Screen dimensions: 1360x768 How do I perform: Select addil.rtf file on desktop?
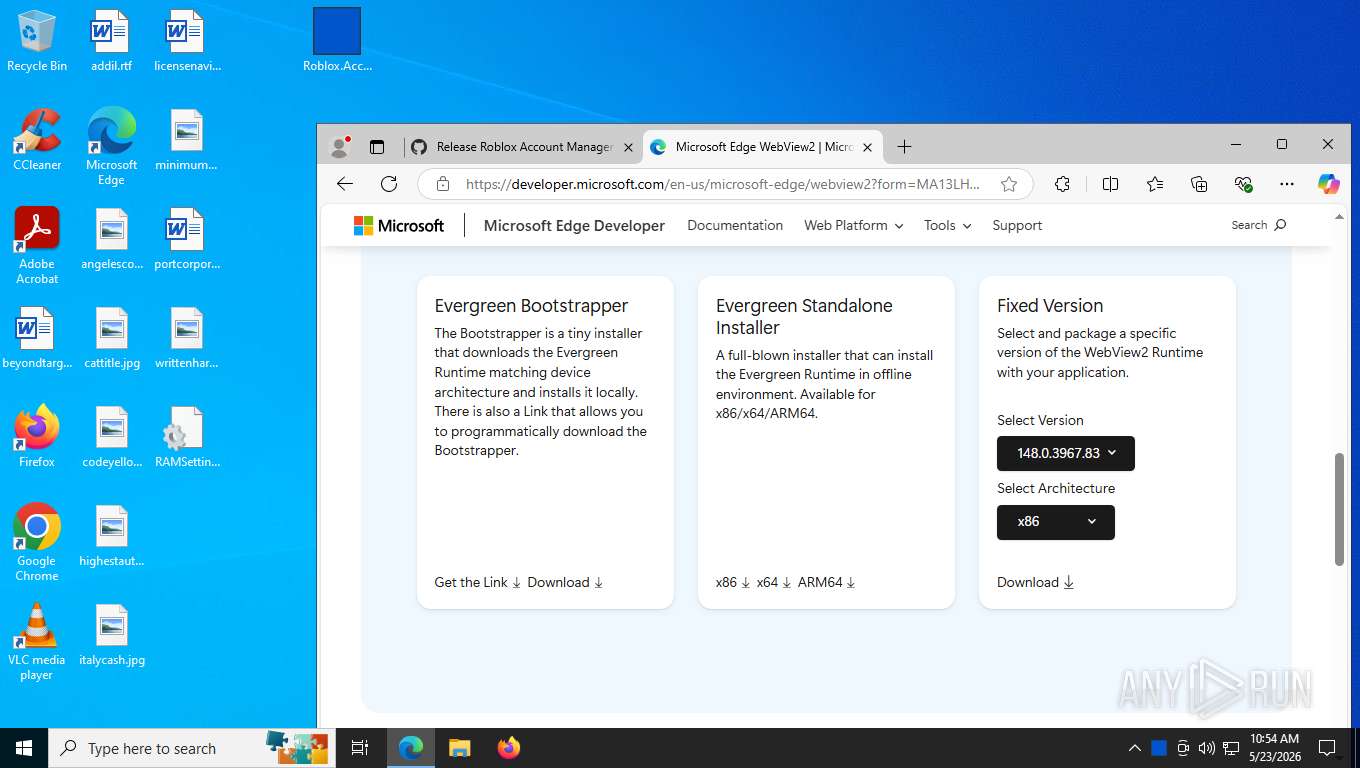coord(111,42)
